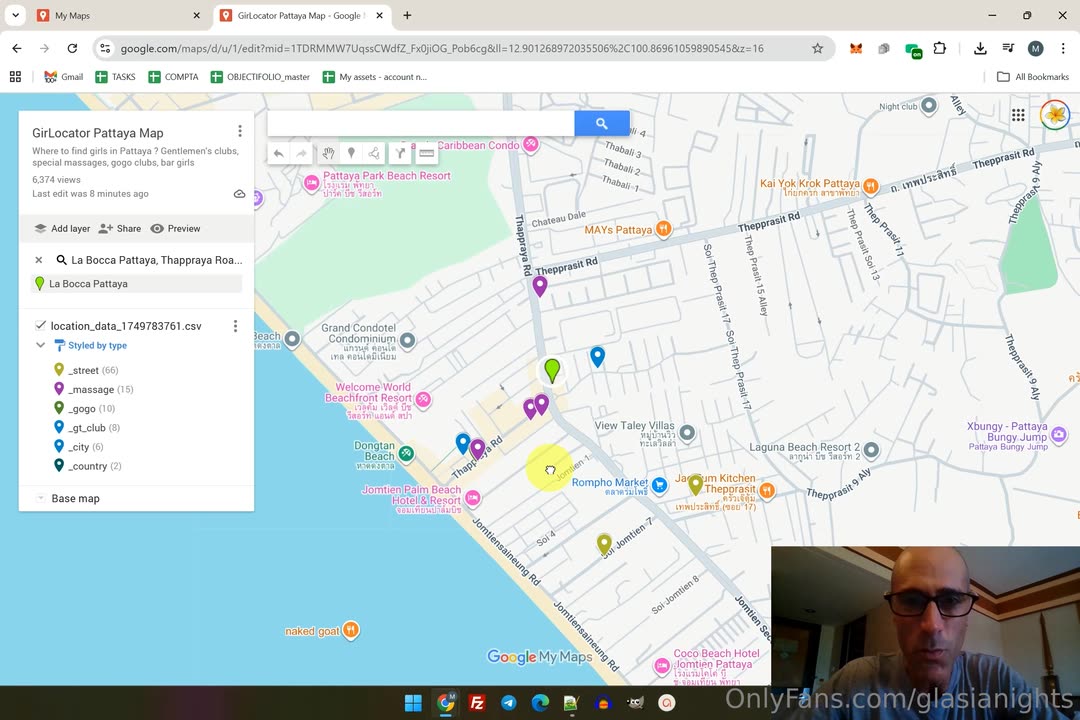The width and height of the screenshot is (1080, 720).
Task: Select the Add directions tool
Action: [400, 153]
